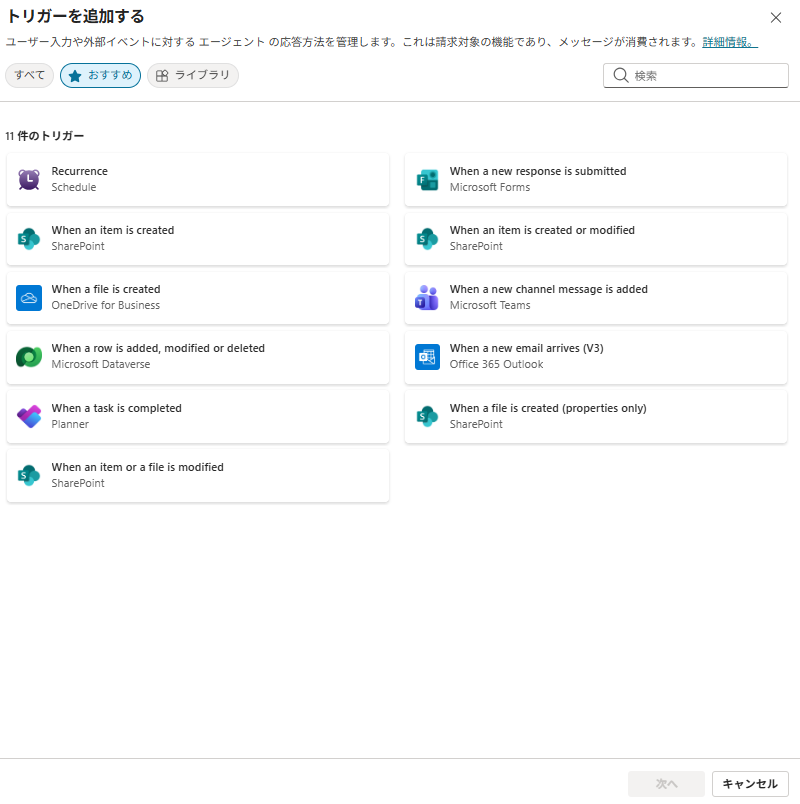Select the Recurrence trigger title
Screen dimensions: 800x804
79,171
